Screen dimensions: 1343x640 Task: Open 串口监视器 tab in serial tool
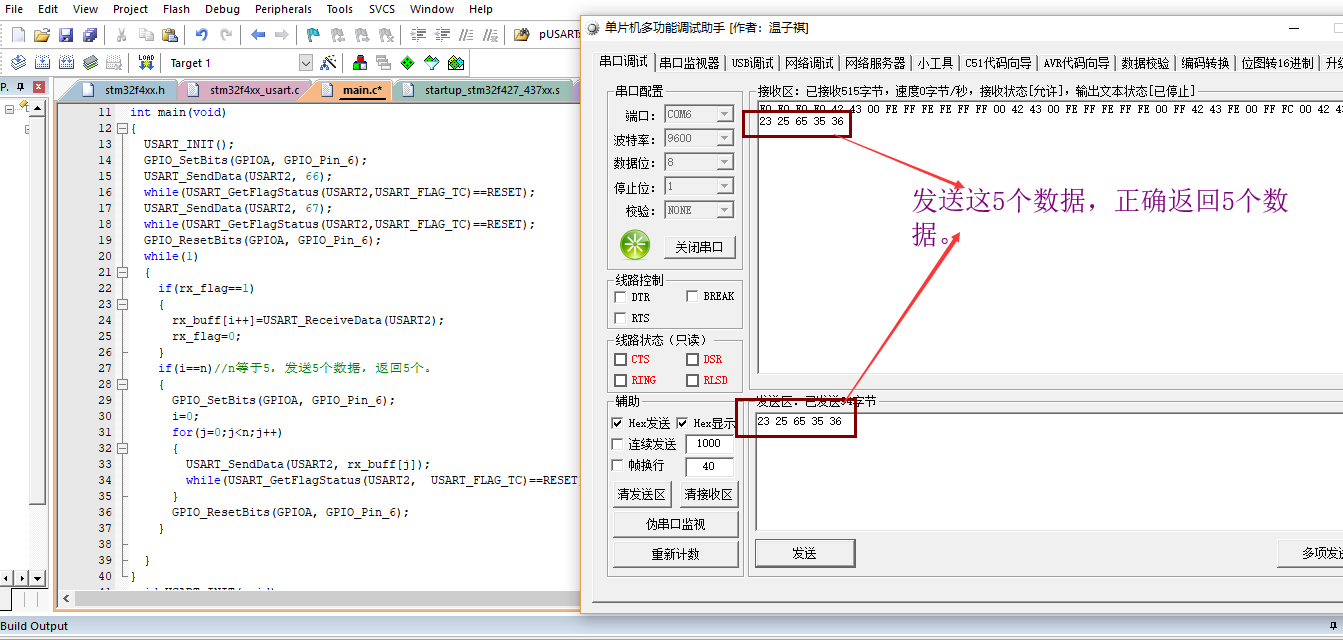click(x=689, y=63)
